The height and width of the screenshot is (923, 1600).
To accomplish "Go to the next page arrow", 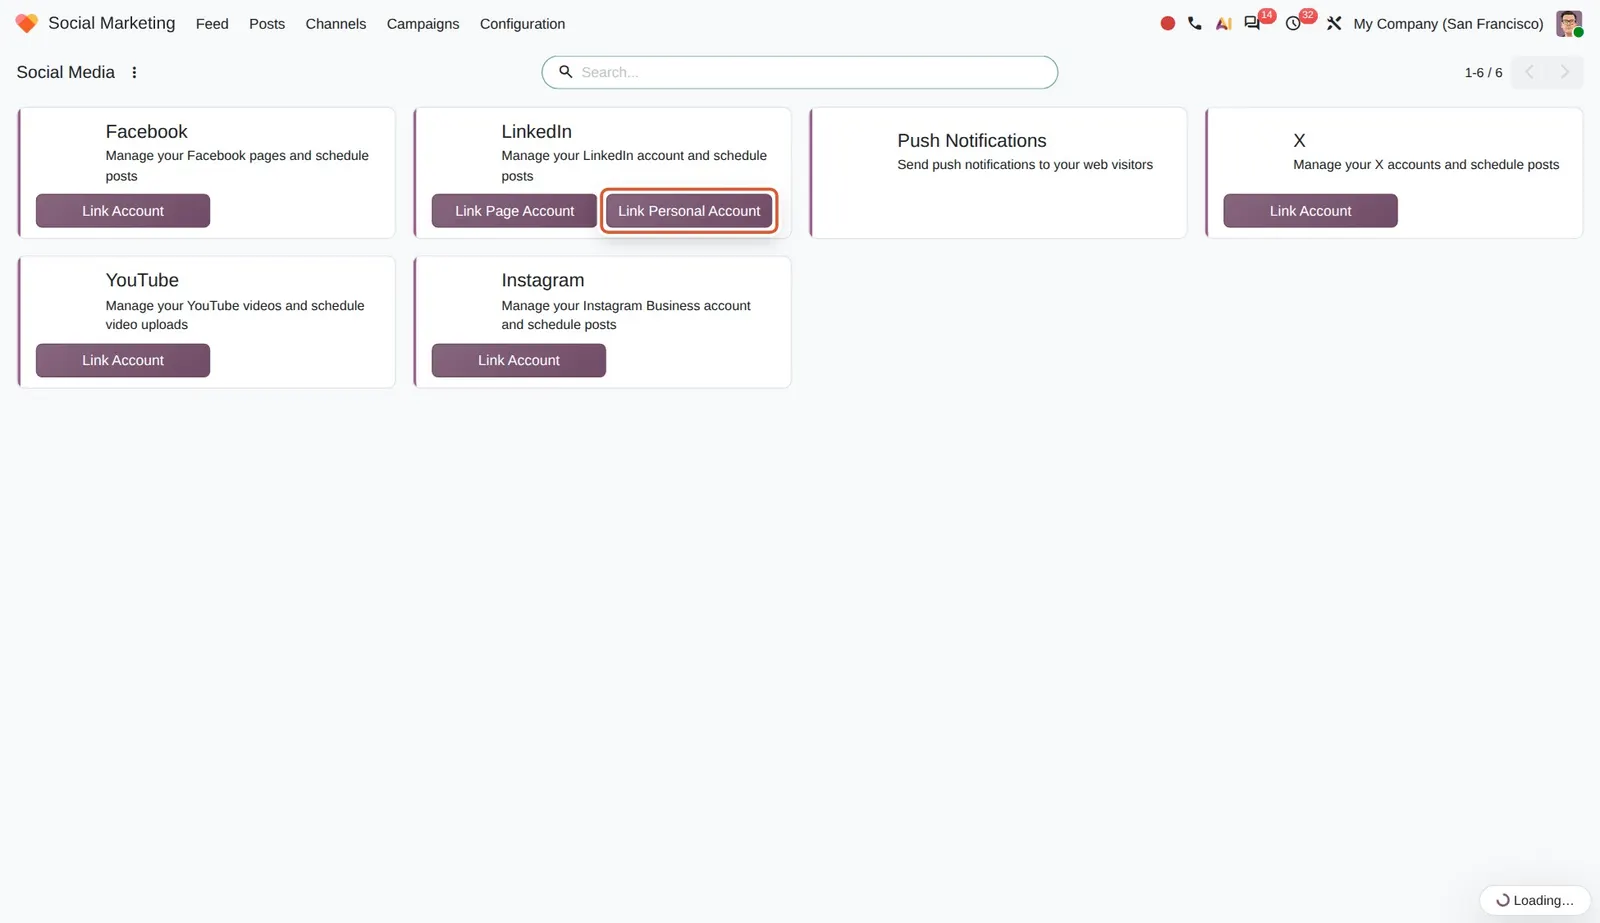I will pyautogui.click(x=1565, y=72).
